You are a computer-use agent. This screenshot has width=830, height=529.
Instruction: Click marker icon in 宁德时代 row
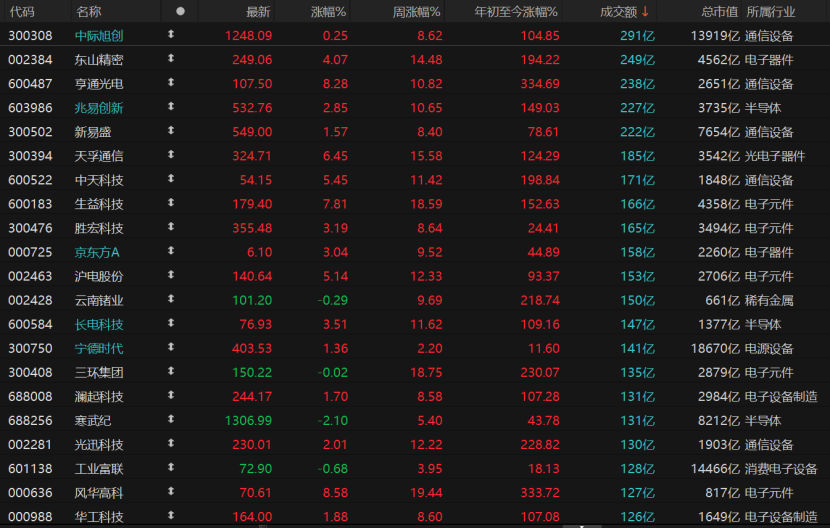(171, 347)
